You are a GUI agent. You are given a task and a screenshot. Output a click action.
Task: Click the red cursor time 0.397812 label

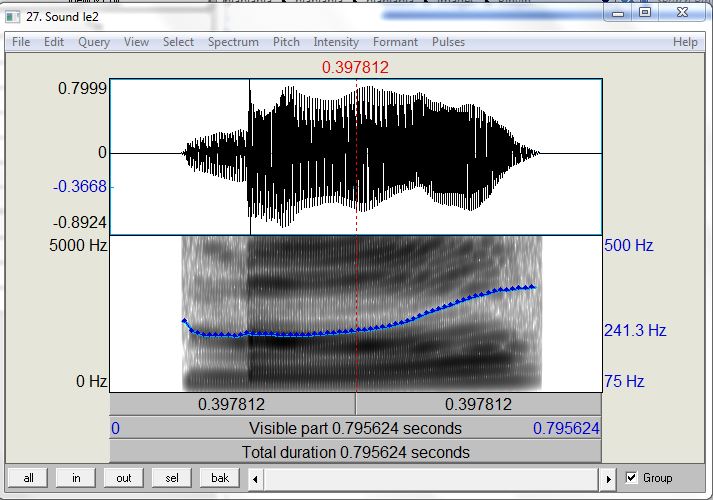(355, 68)
